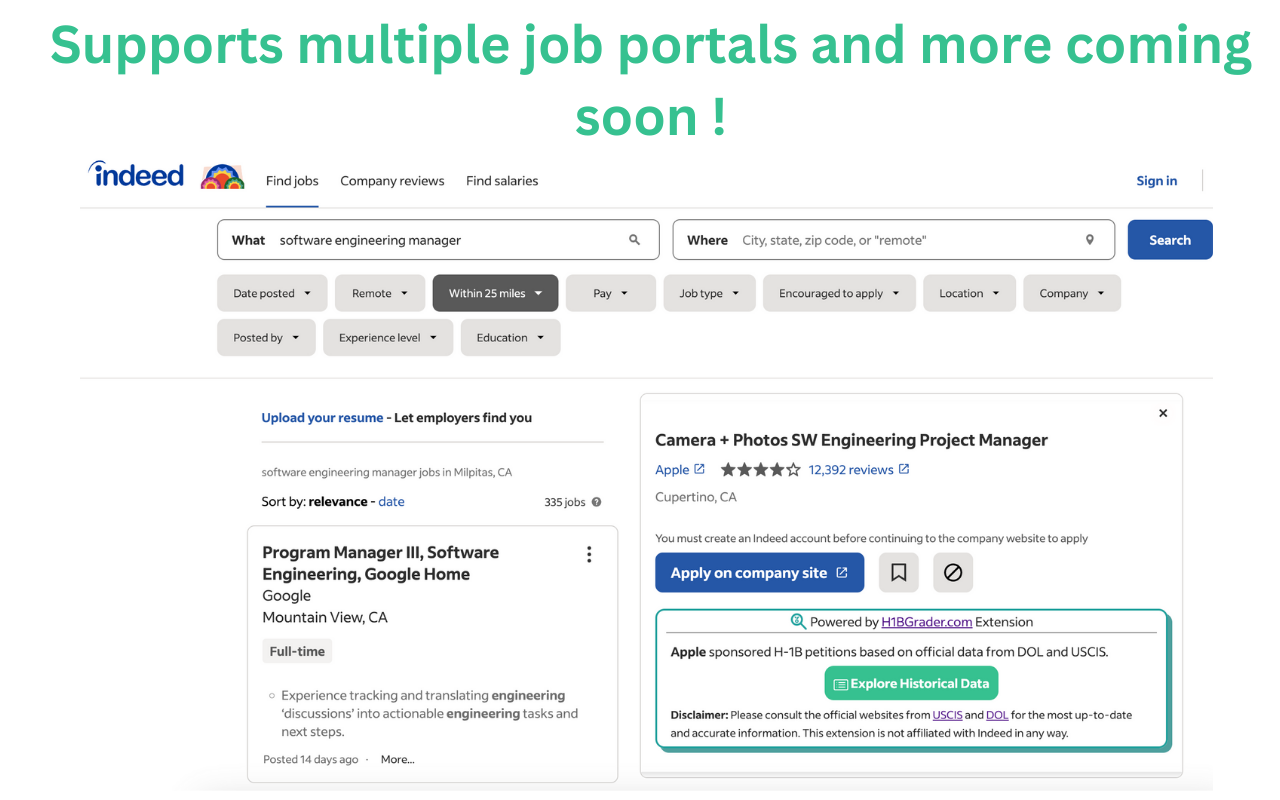Click the colorful flower emblem beside Indeed logo
The image size is (1280, 800).
tap(222, 177)
